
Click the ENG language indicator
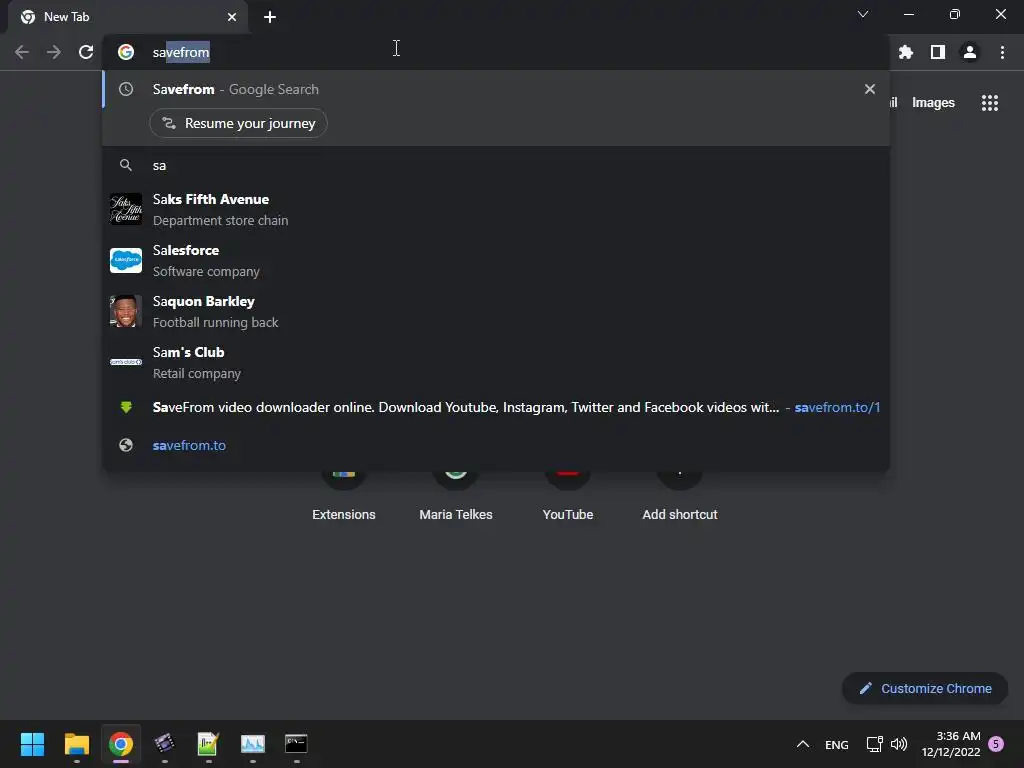[837, 744]
